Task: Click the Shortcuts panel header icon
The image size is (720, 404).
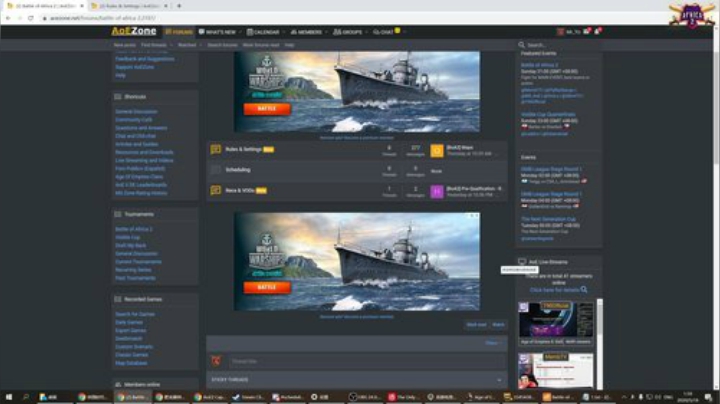Action: [118, 97]
